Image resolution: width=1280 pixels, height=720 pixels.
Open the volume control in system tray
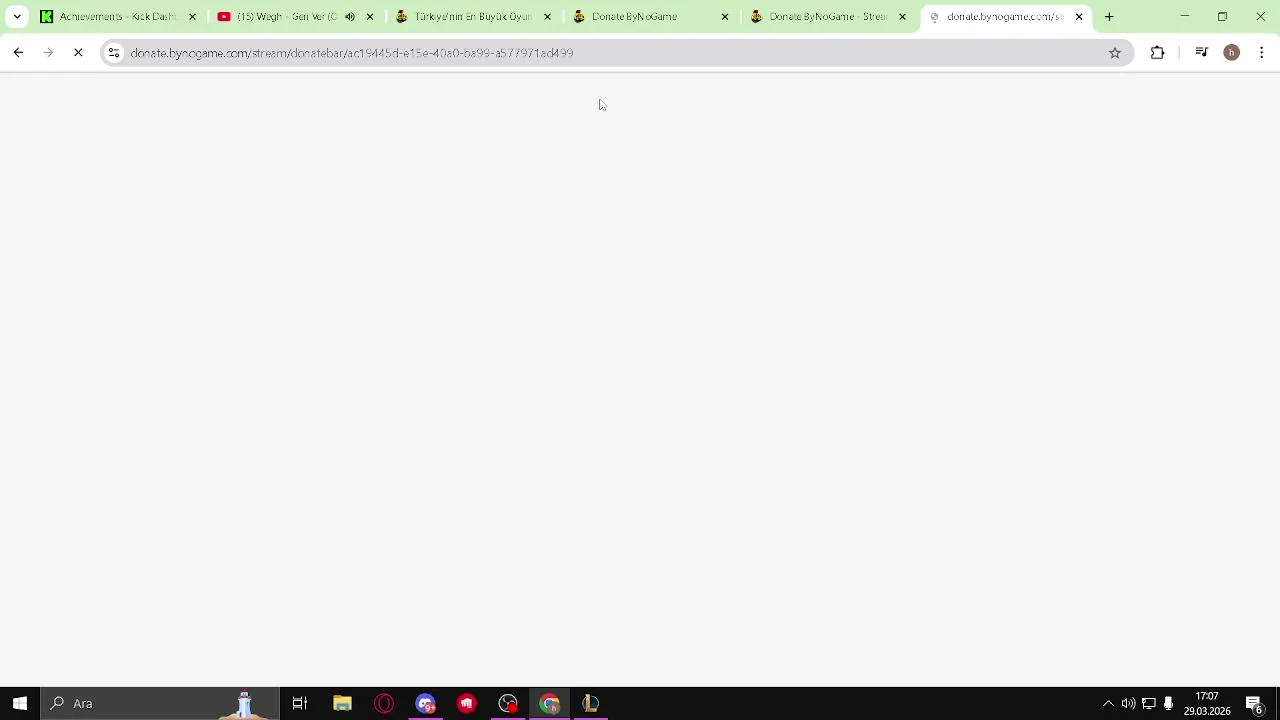coord(1128,703)
